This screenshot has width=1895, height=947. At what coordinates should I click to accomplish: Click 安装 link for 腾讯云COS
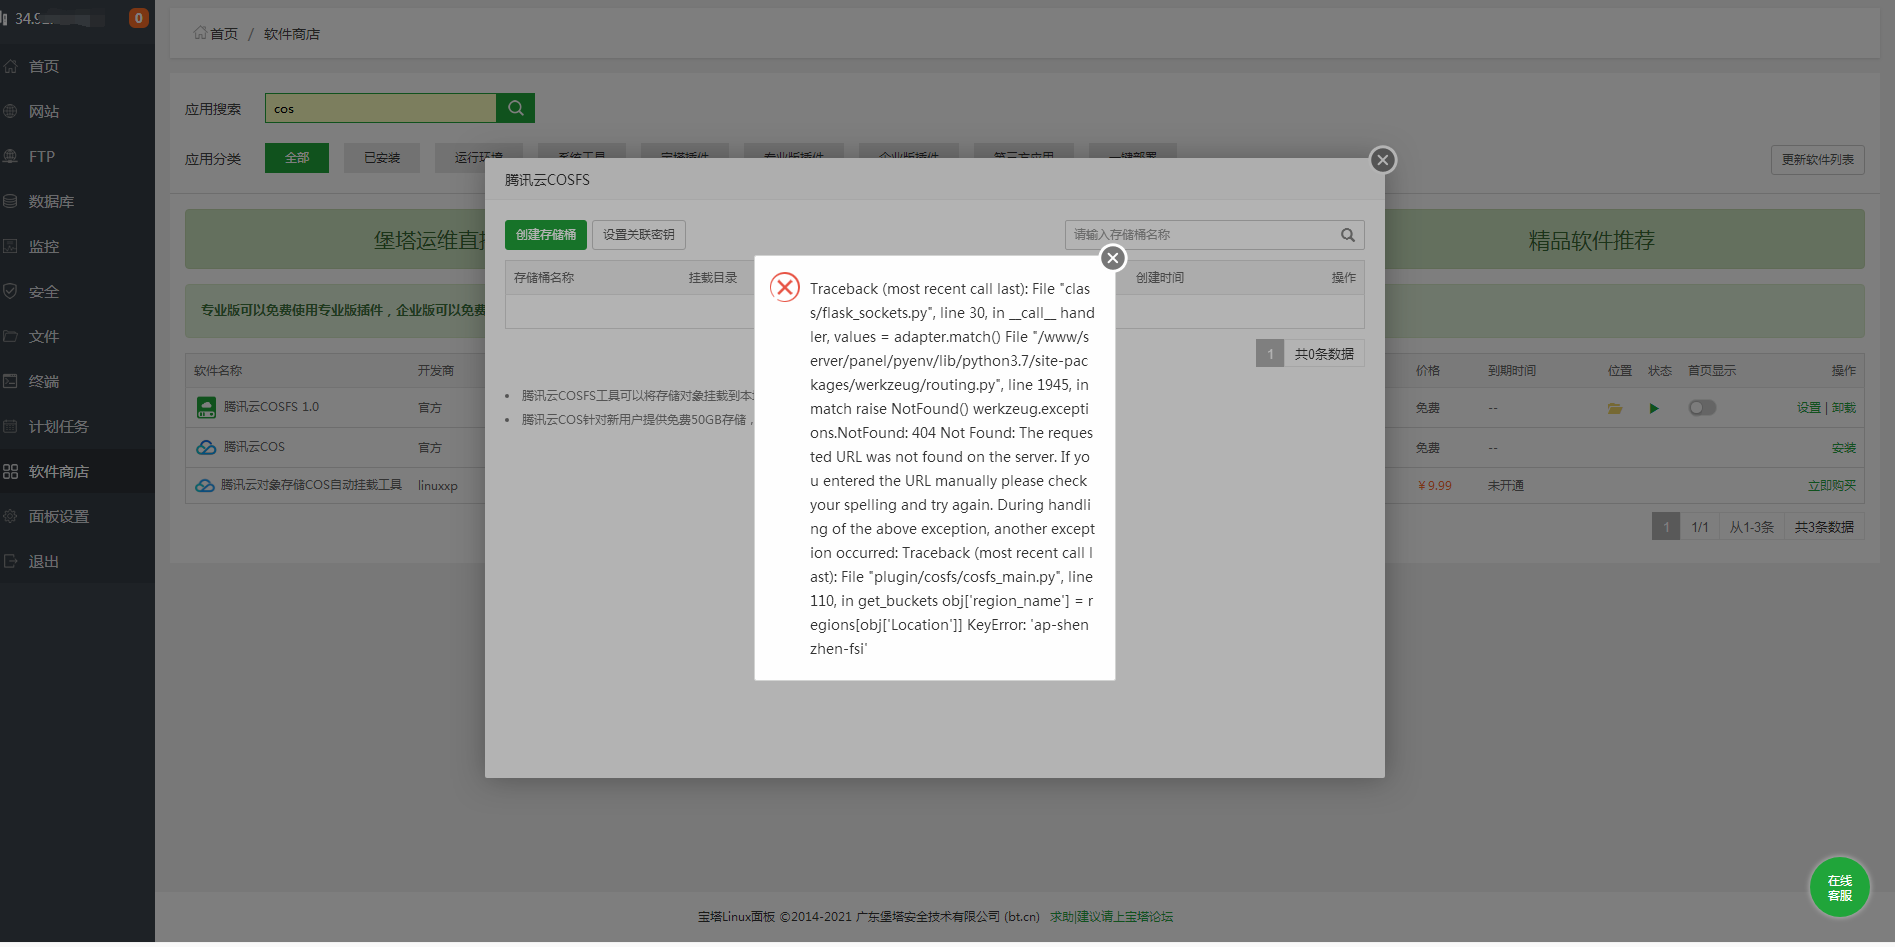point(1844,448)
